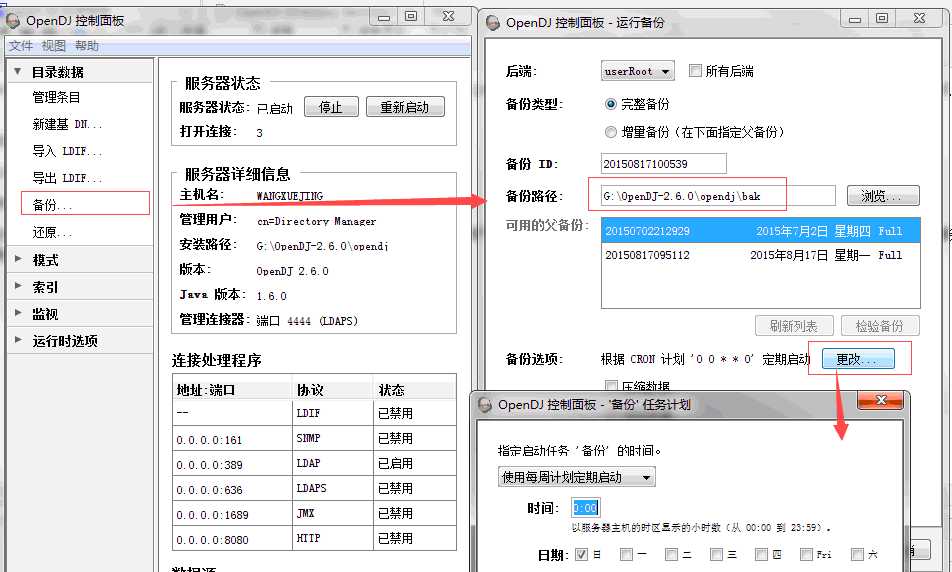Image resolution: width=952 pixels, height=572 pixels.
Task: Open 备份... in the sidebar
Action: (x=52, y=205)
